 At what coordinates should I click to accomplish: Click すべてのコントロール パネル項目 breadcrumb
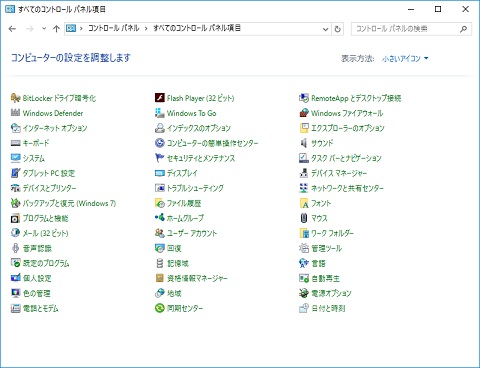coord(197,28)
